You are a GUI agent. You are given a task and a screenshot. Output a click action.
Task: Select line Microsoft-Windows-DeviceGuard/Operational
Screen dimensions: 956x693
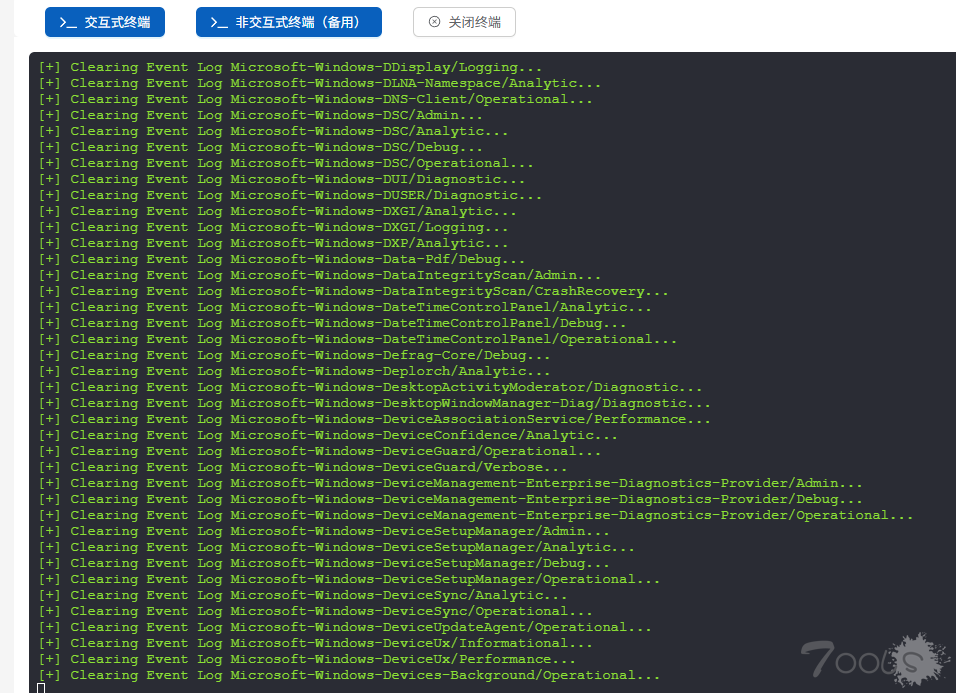point(320,451)
